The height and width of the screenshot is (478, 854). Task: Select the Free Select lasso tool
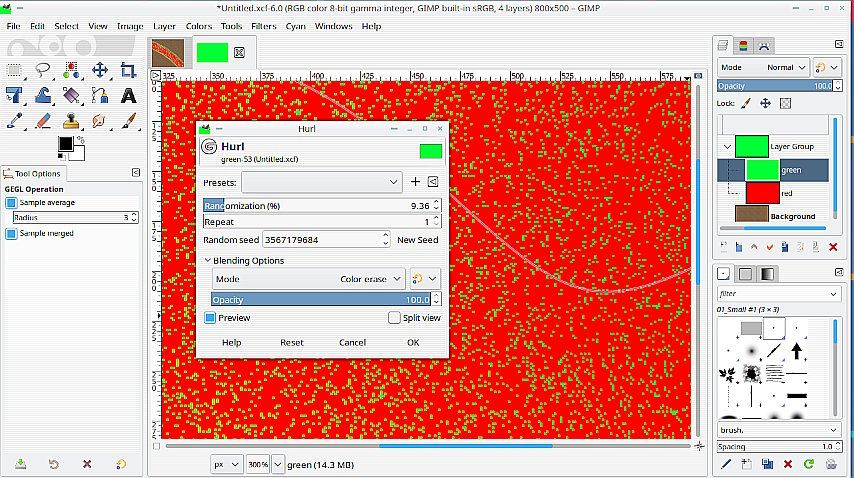(x=42, y=70)
